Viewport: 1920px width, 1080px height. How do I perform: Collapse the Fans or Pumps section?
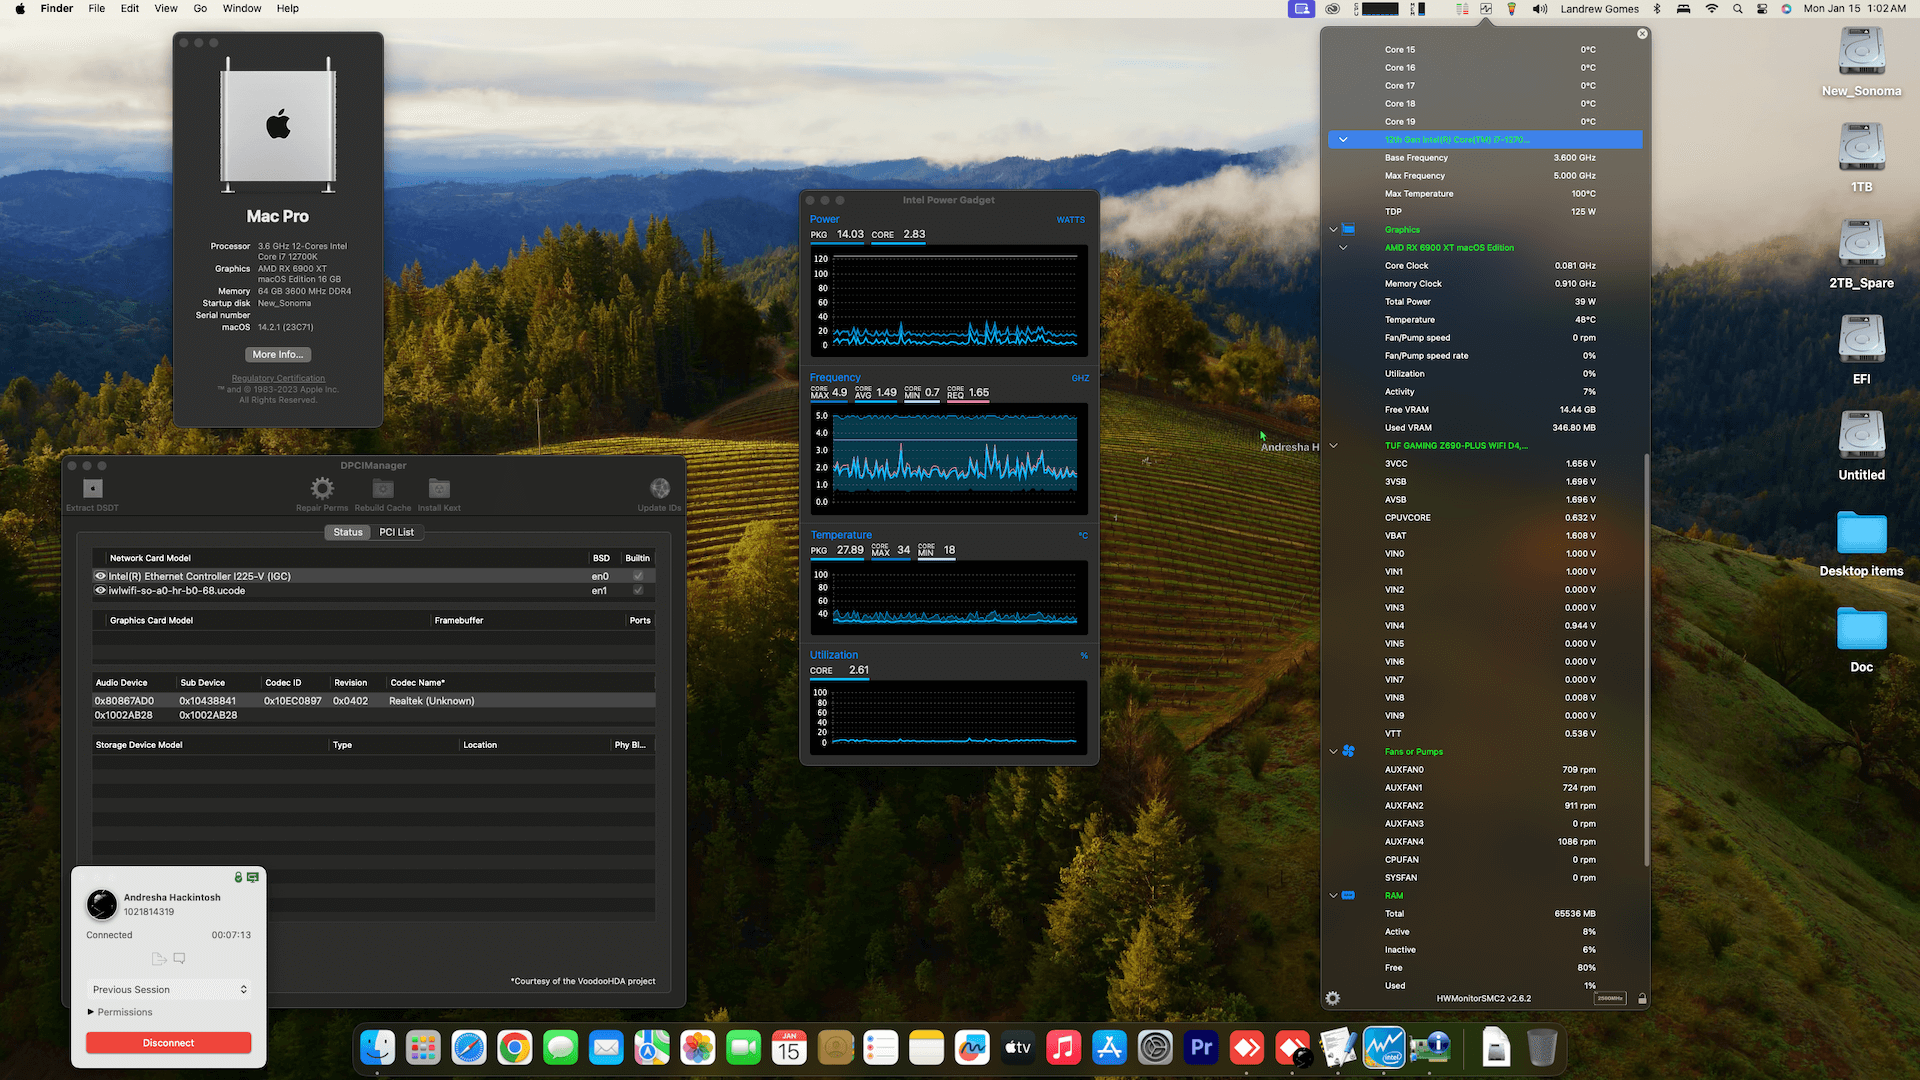(1333, 751)
